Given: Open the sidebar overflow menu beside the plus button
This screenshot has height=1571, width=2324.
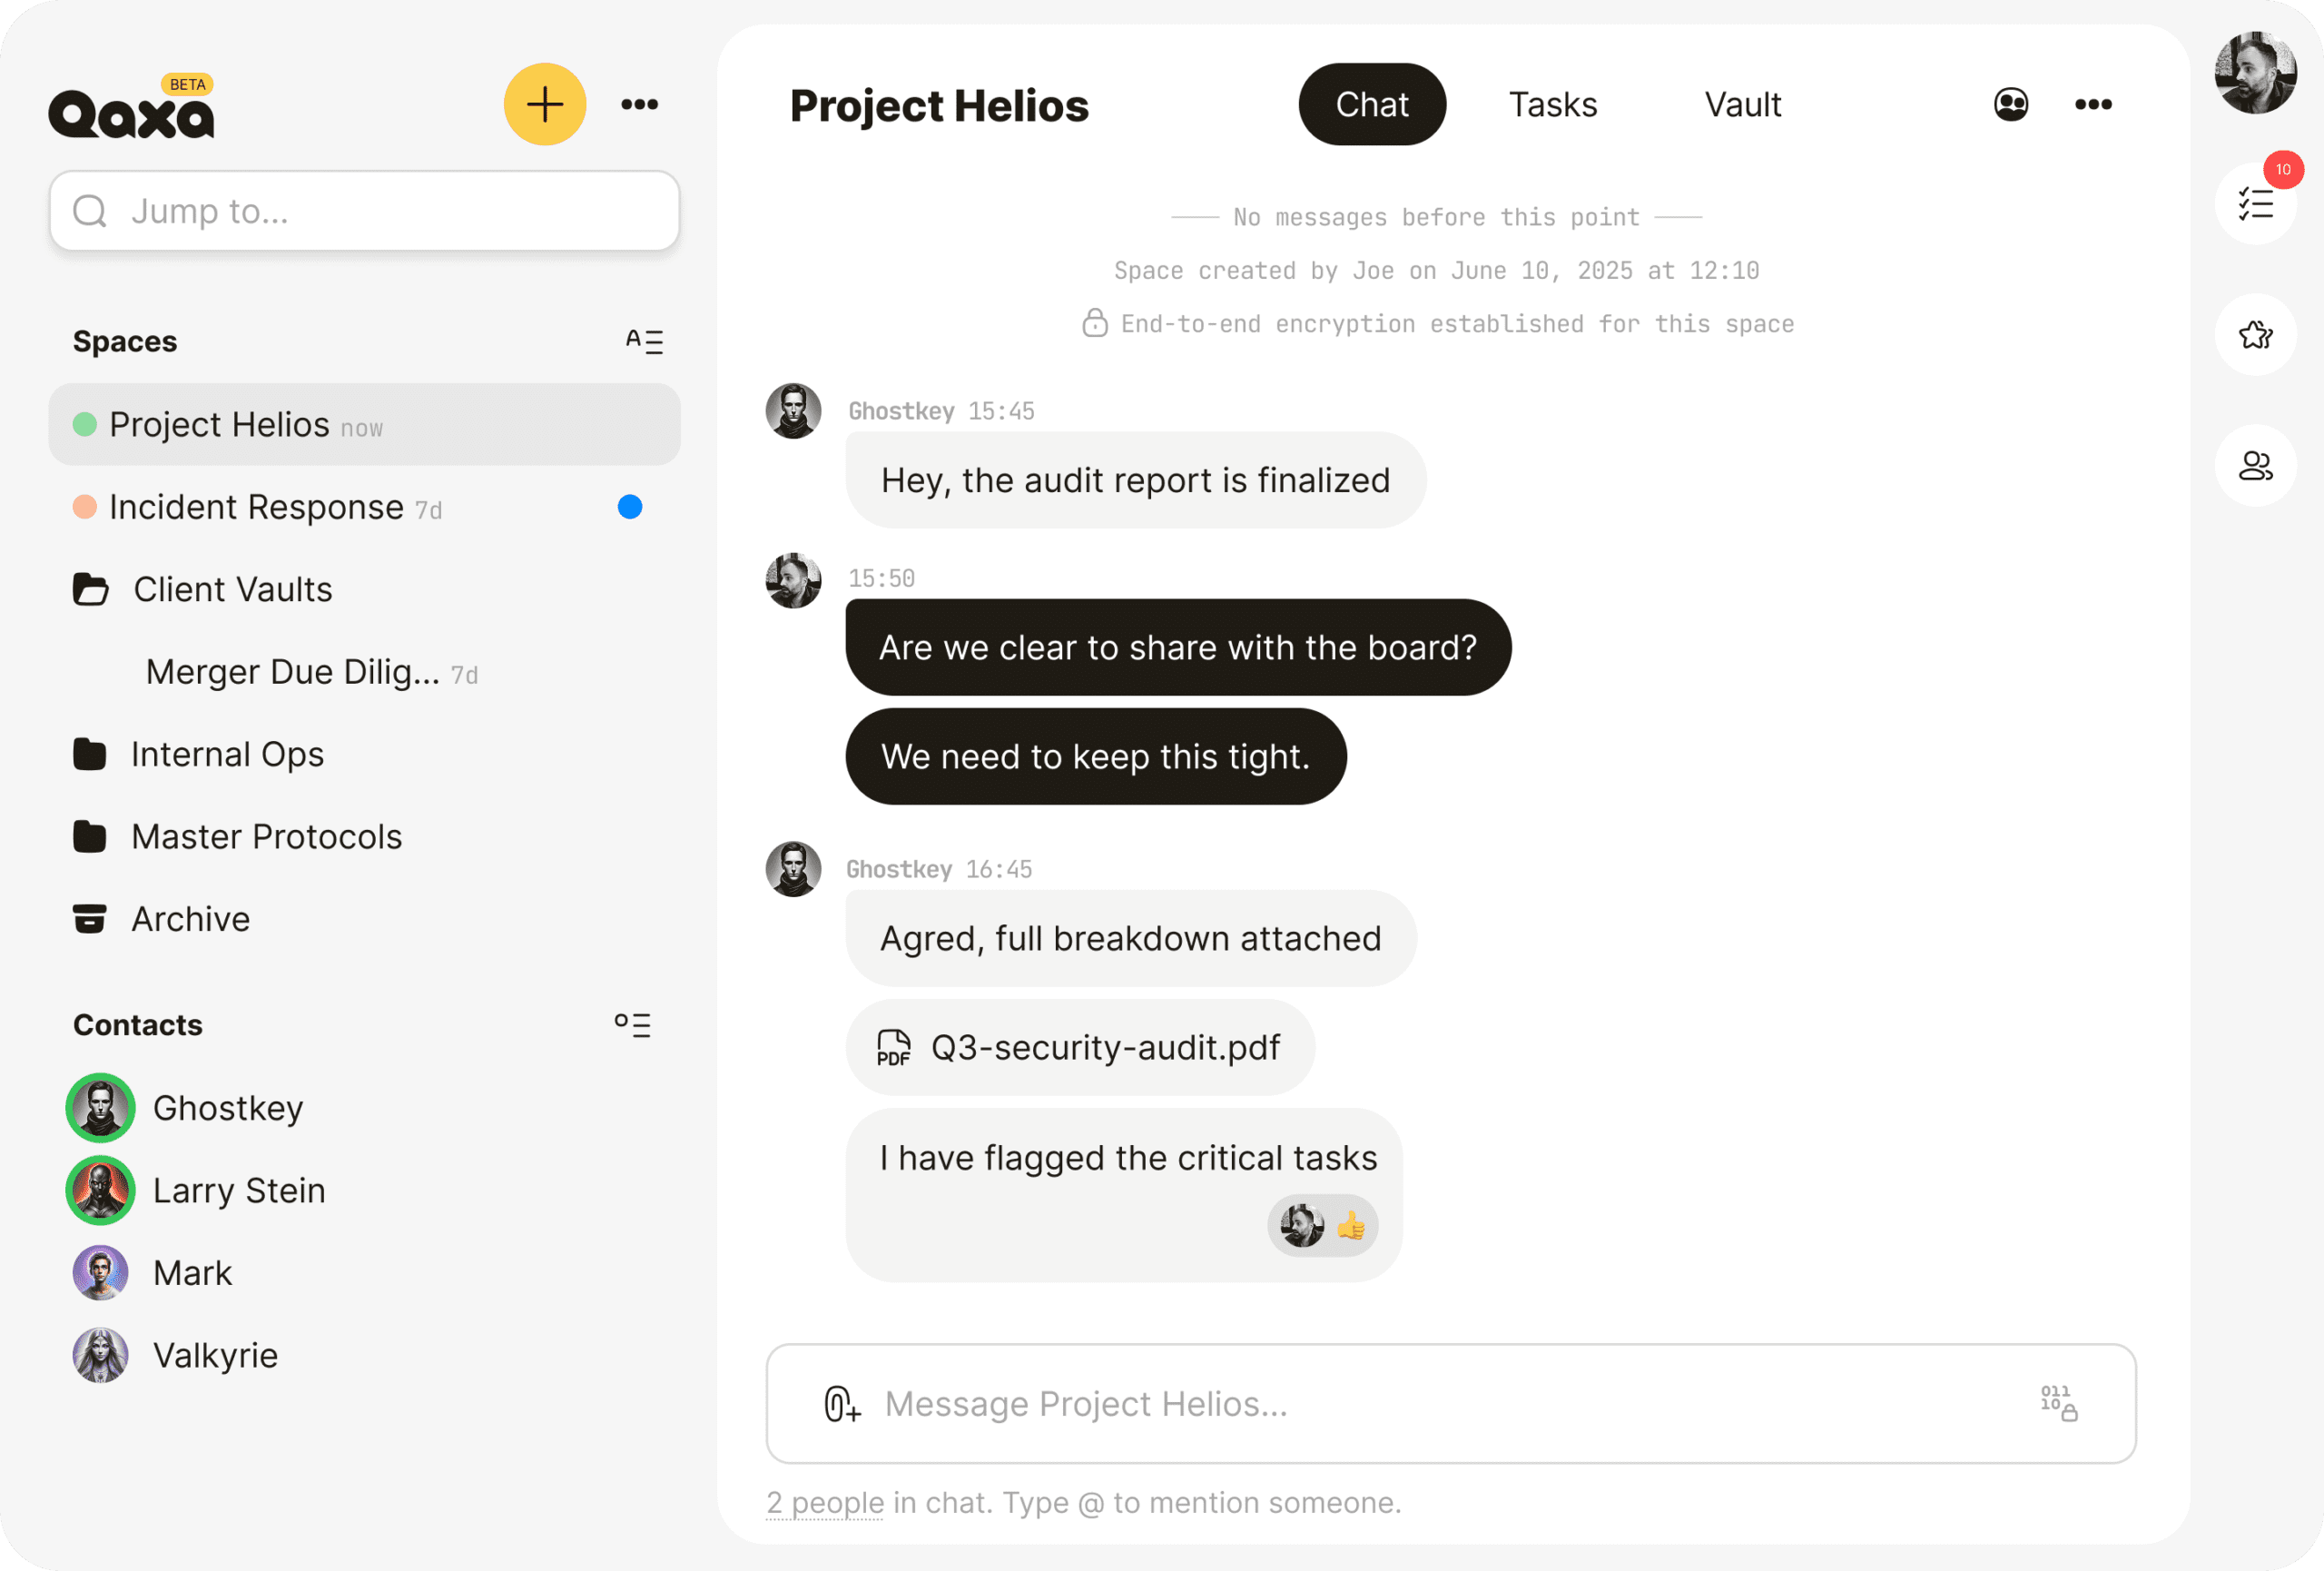Looking at the screenshot, I should [x=640, y=104].
